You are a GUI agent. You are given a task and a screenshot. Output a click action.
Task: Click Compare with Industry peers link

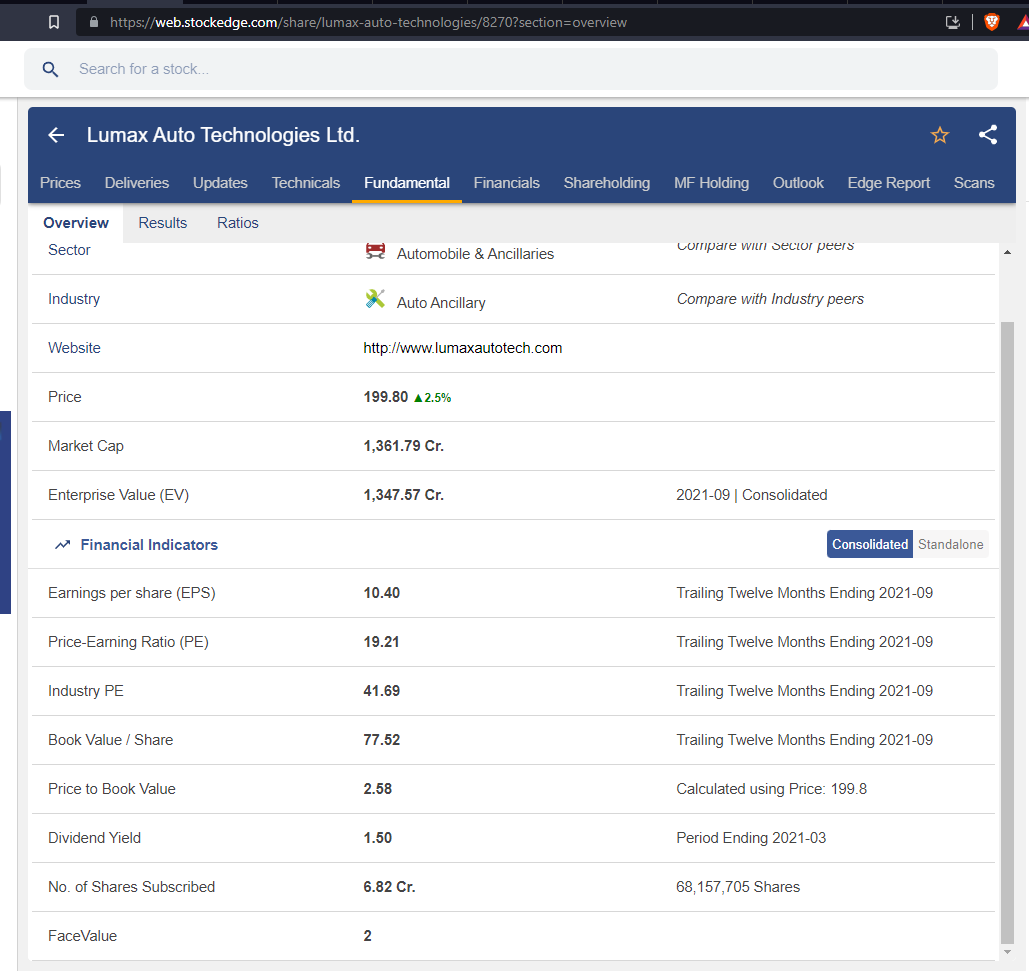(770, 299)
